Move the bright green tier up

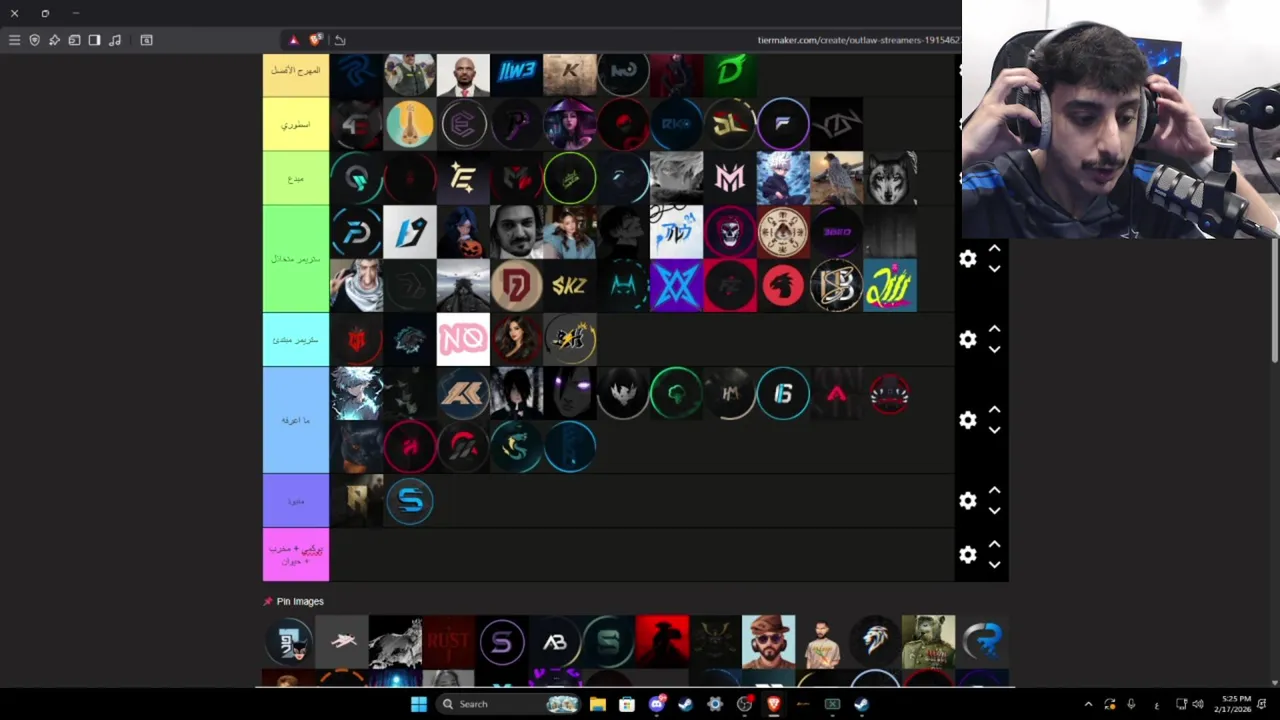[994, 248]
